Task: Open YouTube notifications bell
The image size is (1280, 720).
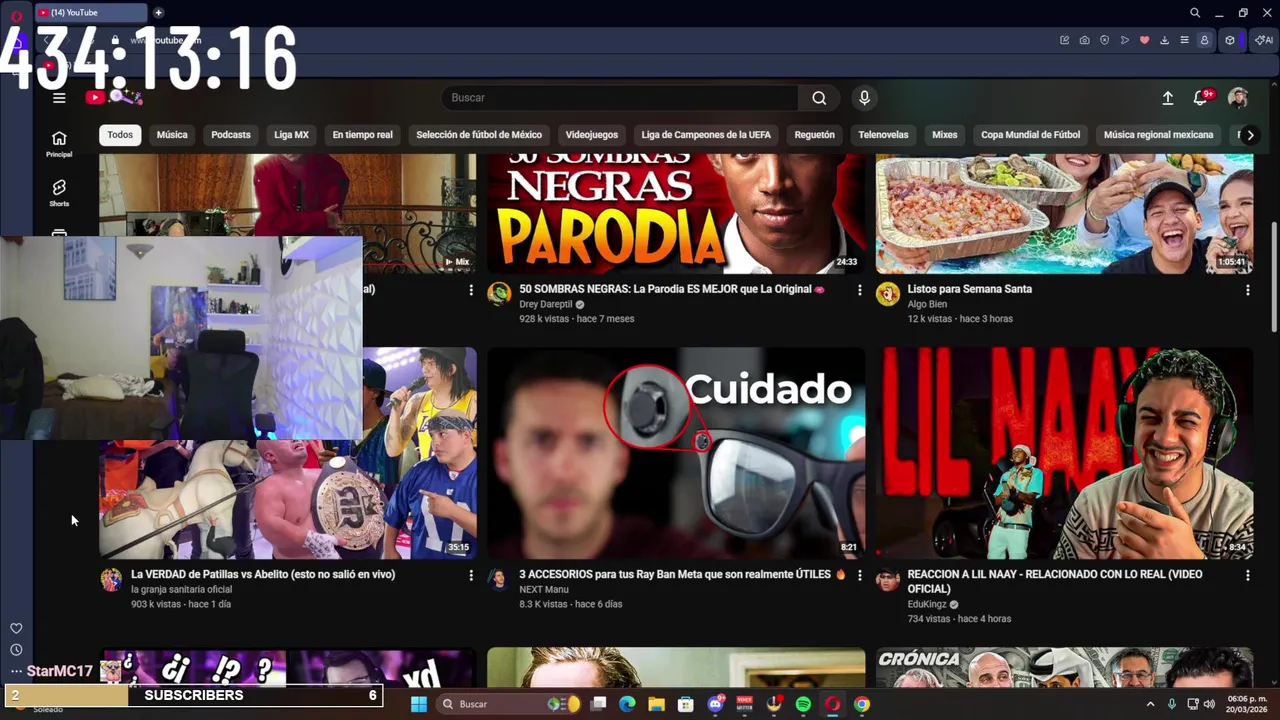Action: [1201, 97]
